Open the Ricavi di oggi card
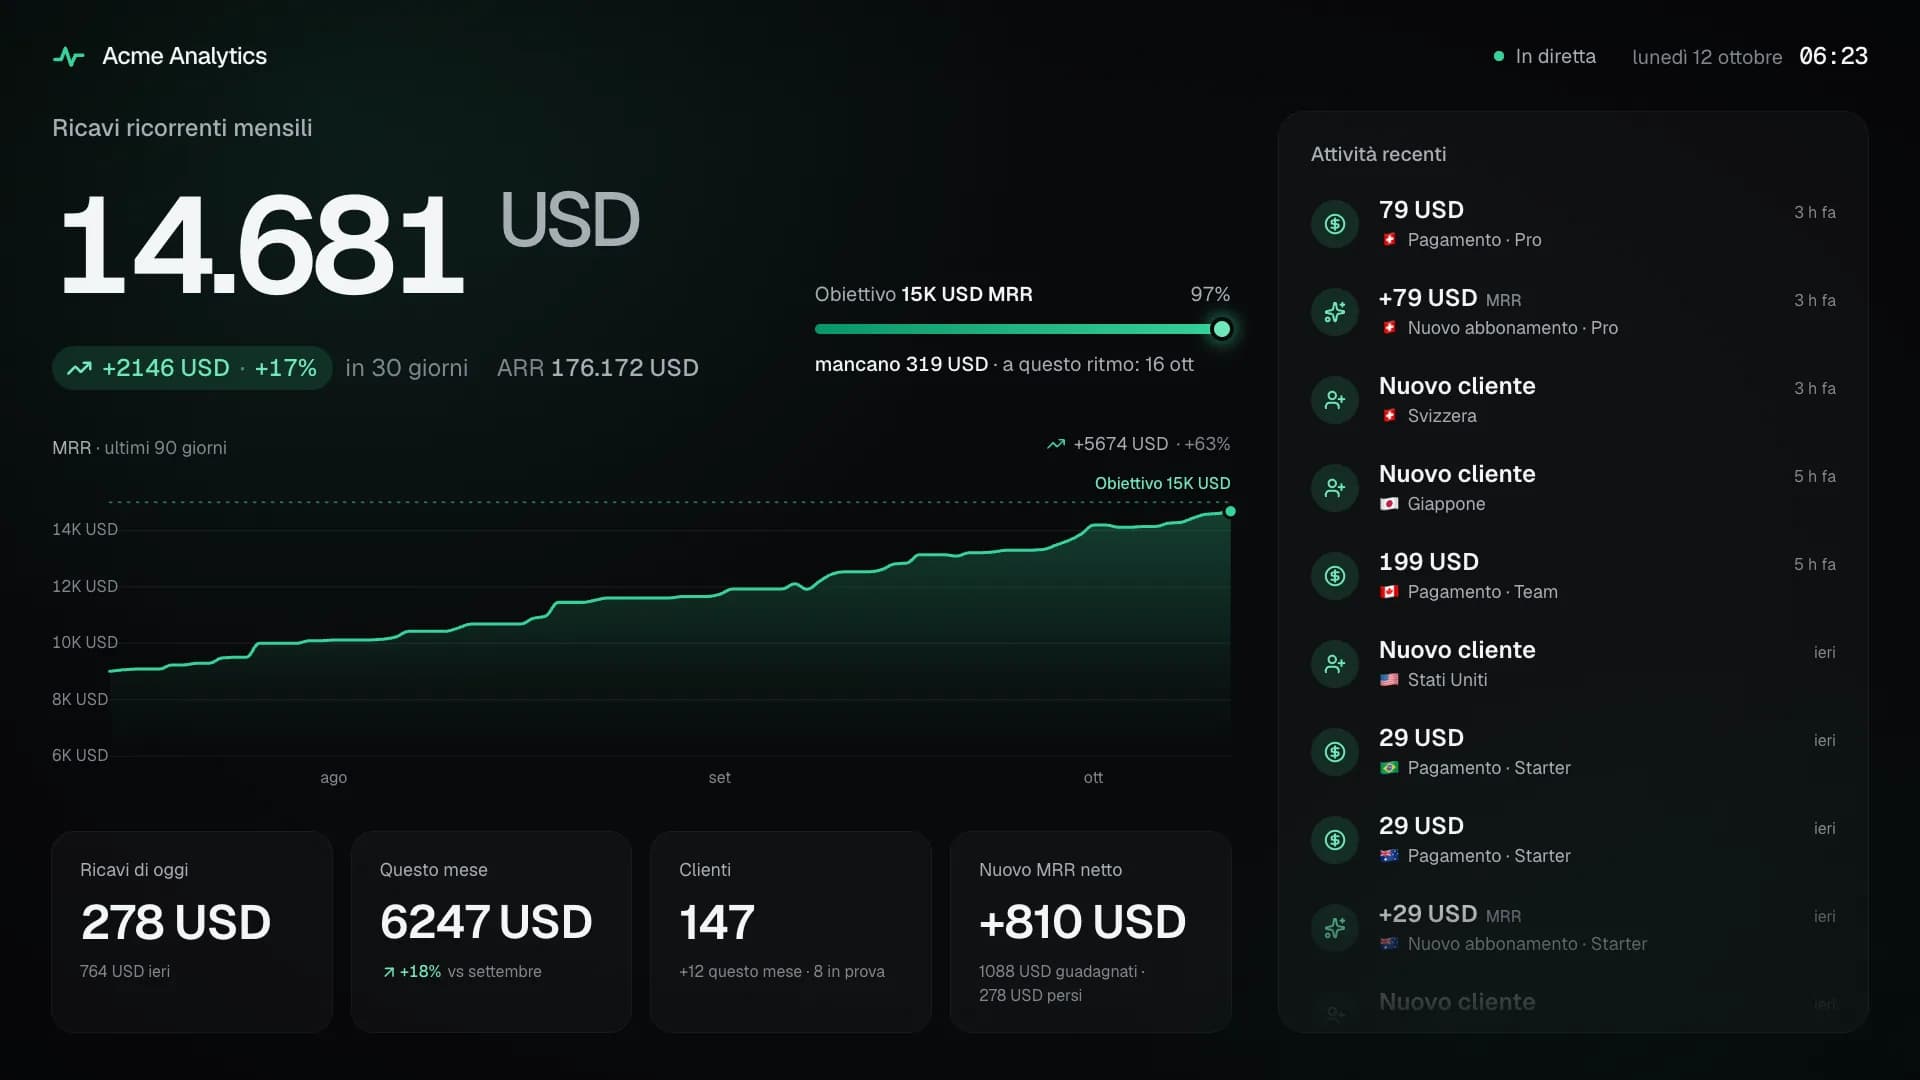The height and width of the screenshot is (1080, 1920). pos(192,931)
